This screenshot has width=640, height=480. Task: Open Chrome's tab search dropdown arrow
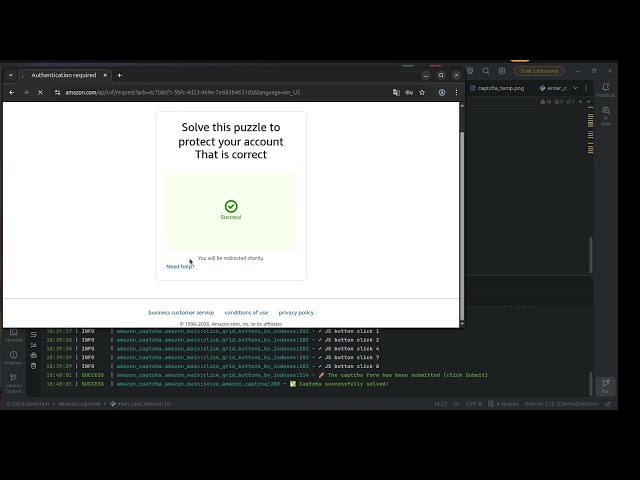[x=11, y=75]
